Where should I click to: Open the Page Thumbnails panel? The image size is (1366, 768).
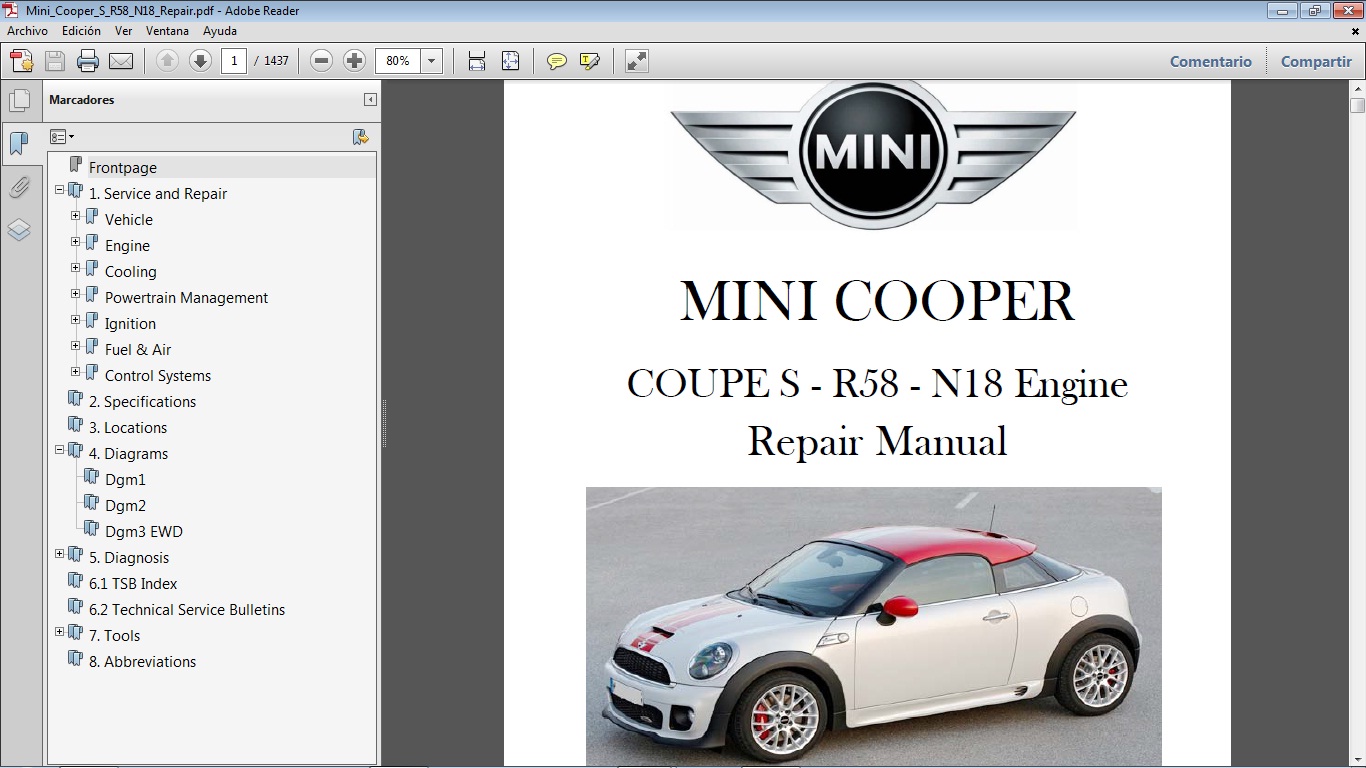pos(21,99)
